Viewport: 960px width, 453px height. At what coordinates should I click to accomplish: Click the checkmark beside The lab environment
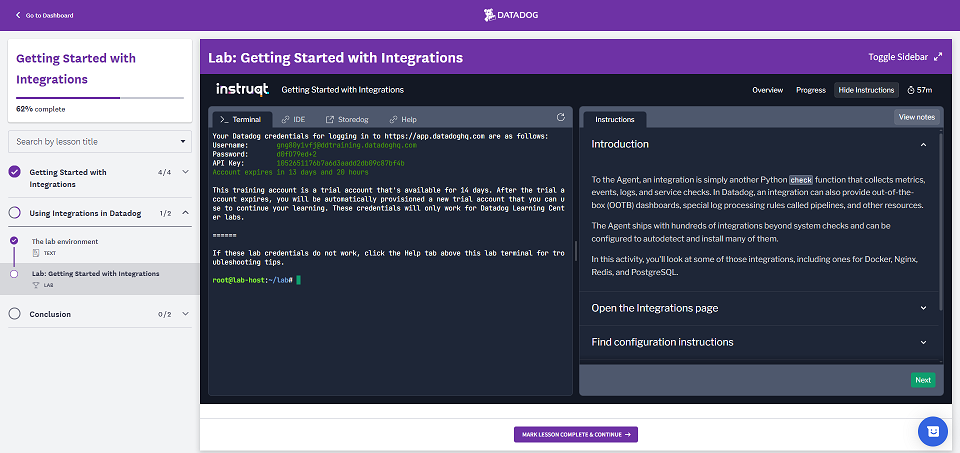tap(14, 241)
